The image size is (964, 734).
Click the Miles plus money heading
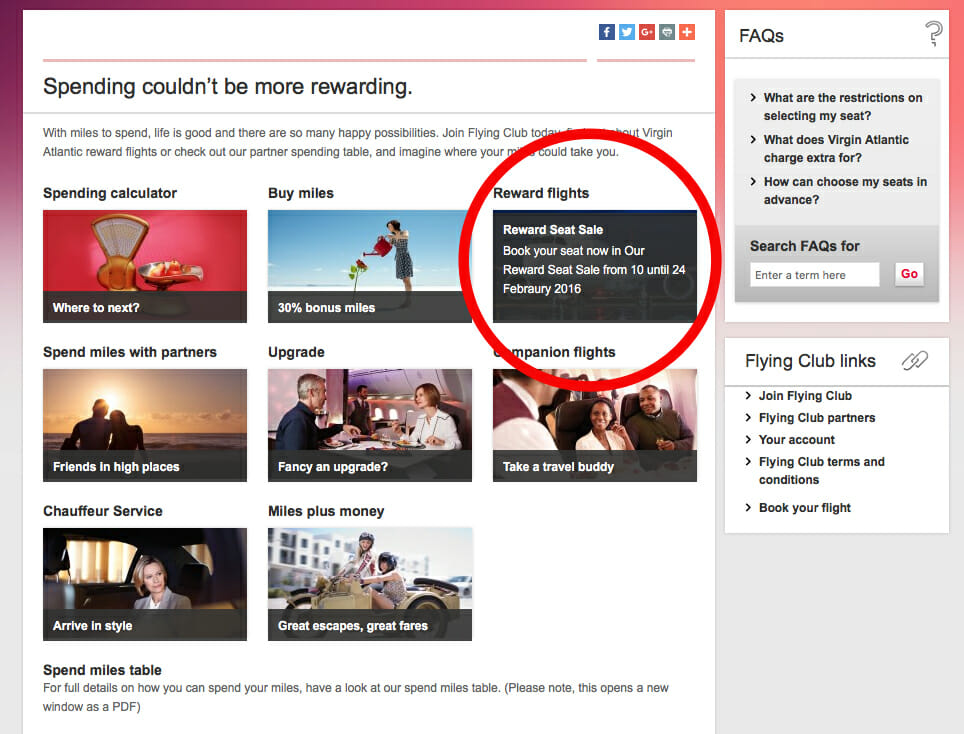(326, 511)
